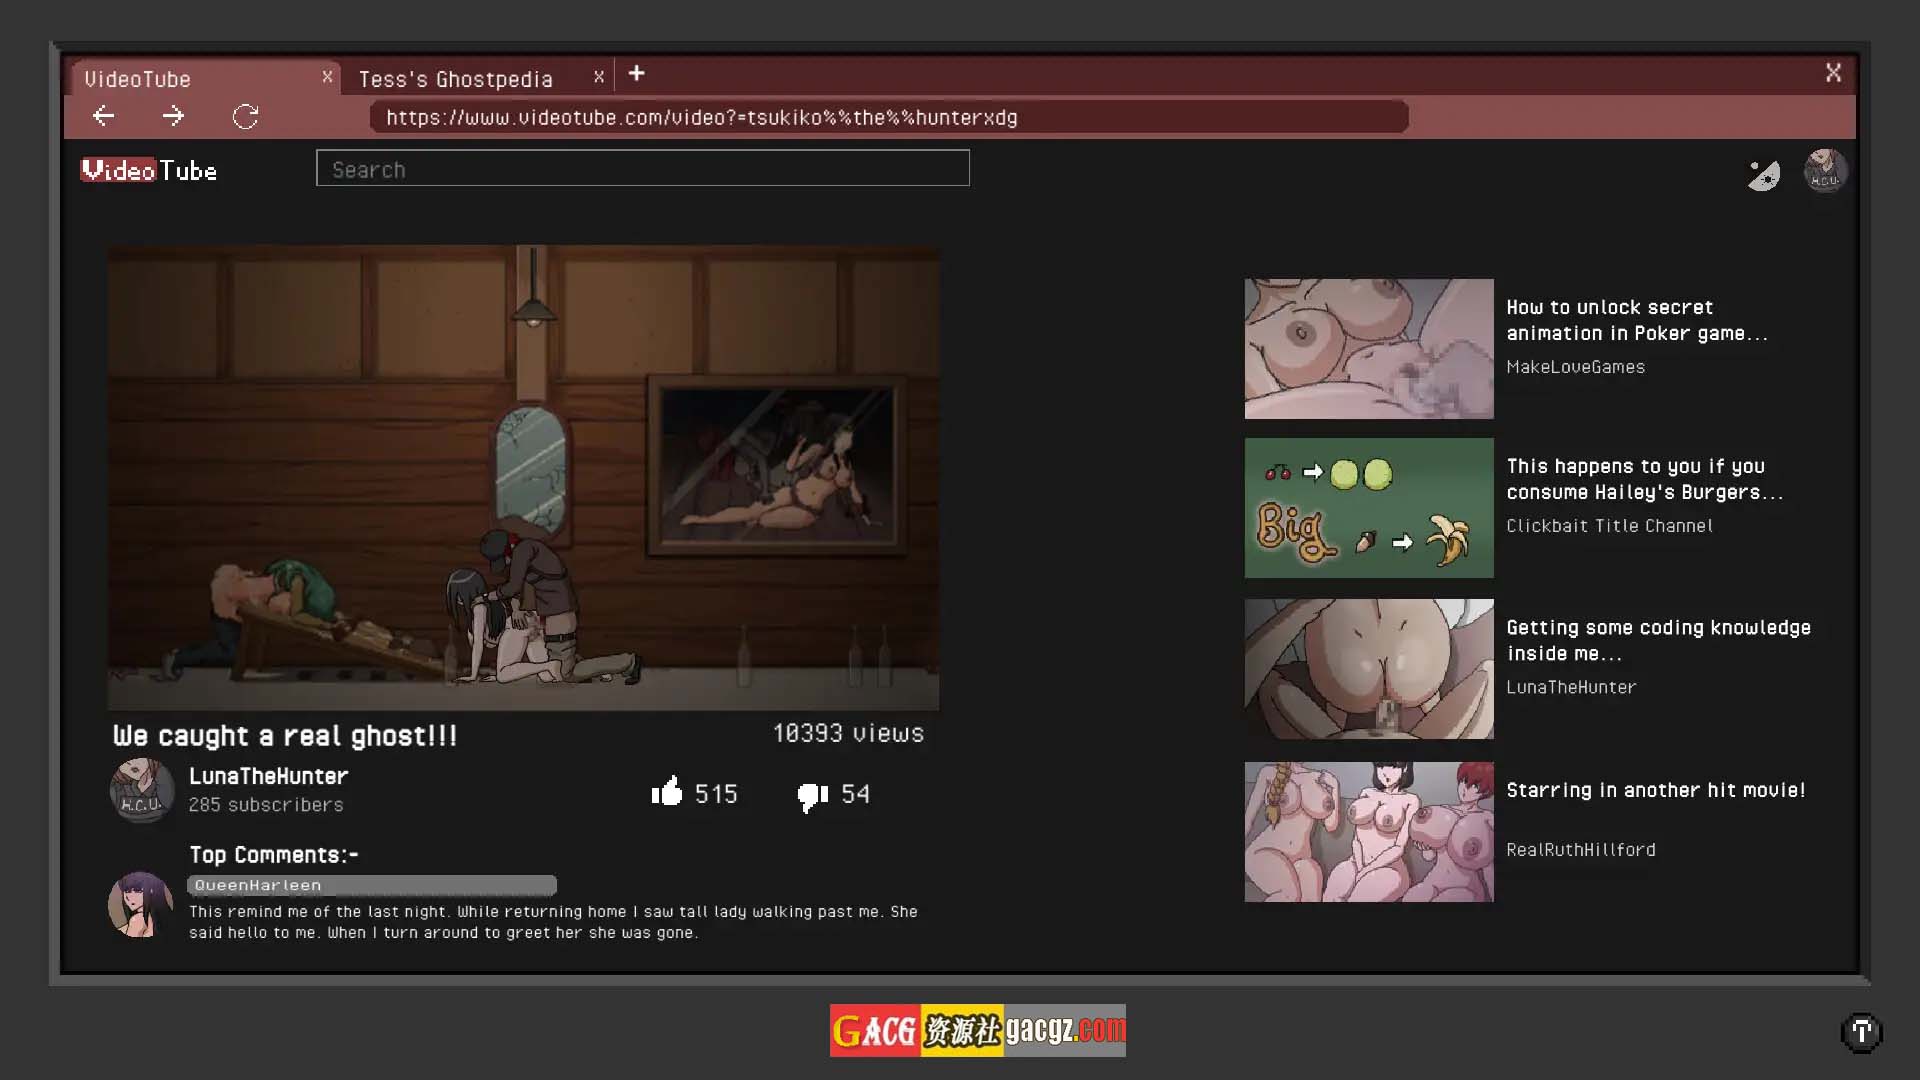Click the round T button at bottom right

coord(1861,1032)
